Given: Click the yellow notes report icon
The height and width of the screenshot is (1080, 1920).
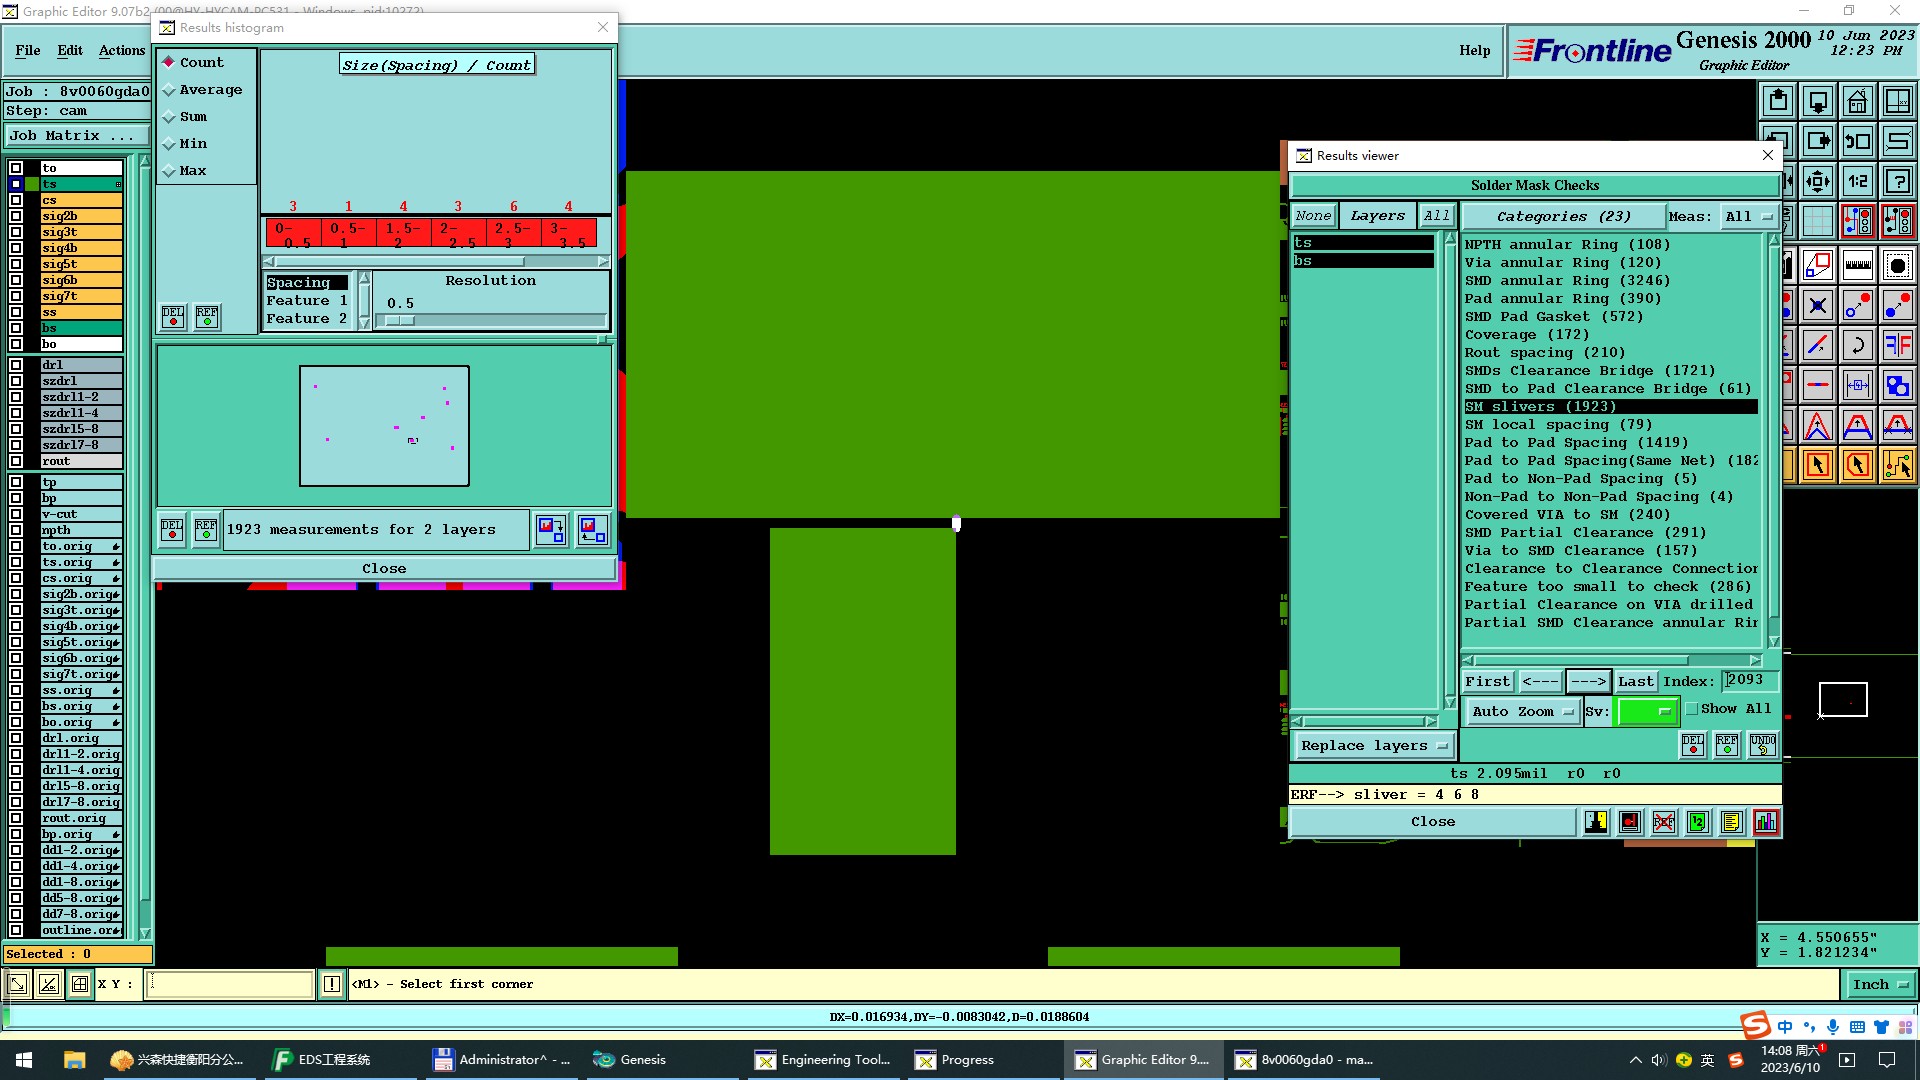Looking at the screenshot, I should coord(1732,822).
